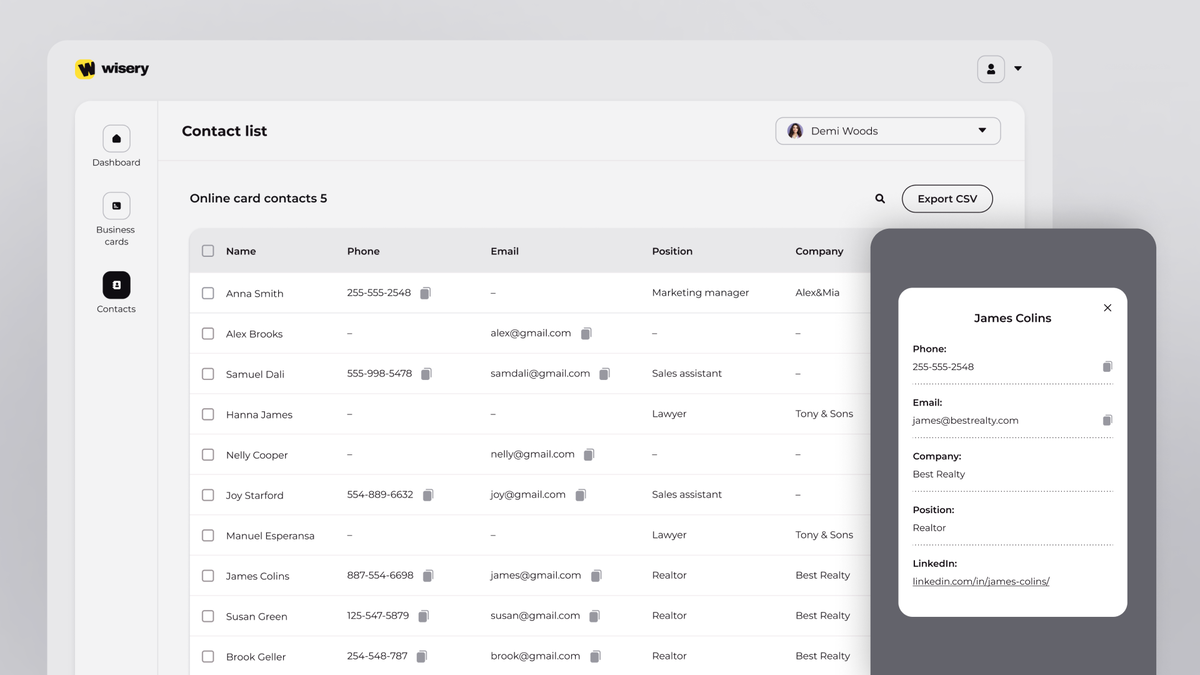Check Hanna James's row checkbox

point(208,413)
